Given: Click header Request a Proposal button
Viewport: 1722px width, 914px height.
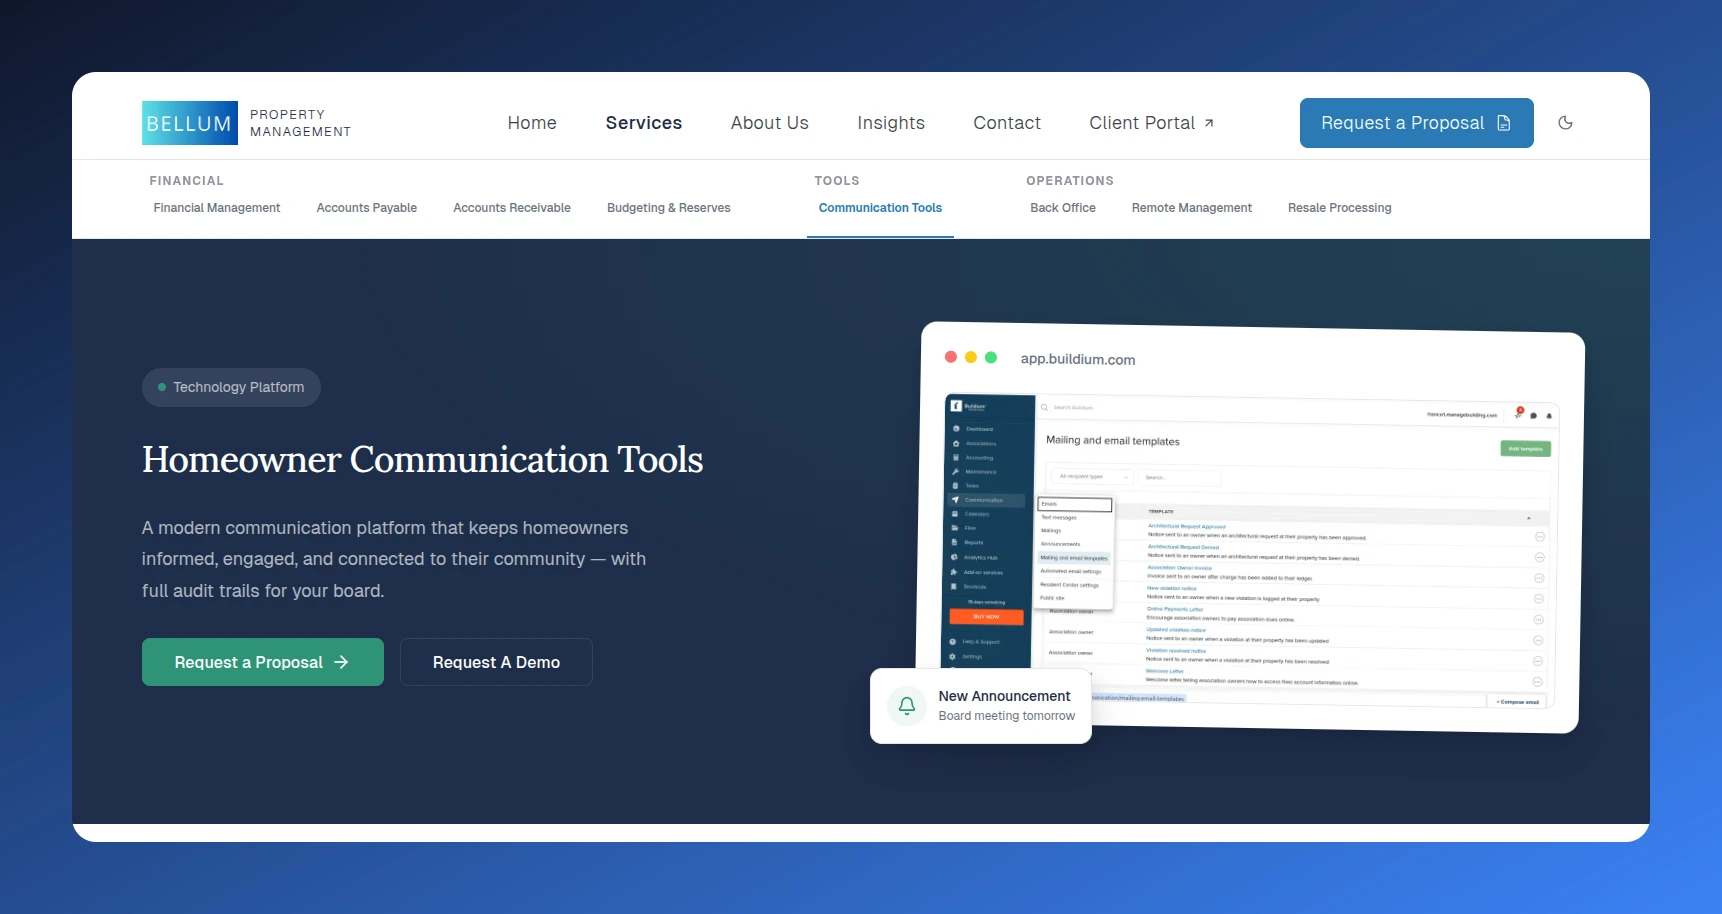Looking at the screenshot, I should 1417,123.
